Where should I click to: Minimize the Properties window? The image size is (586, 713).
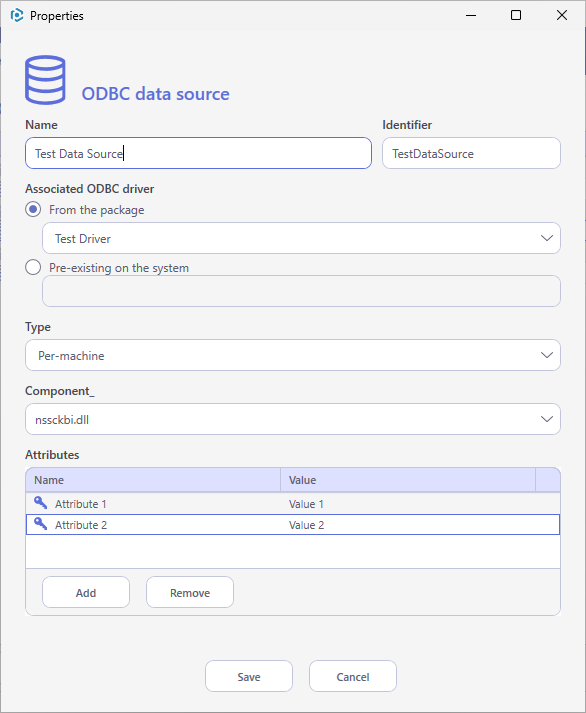coord(471,15)
